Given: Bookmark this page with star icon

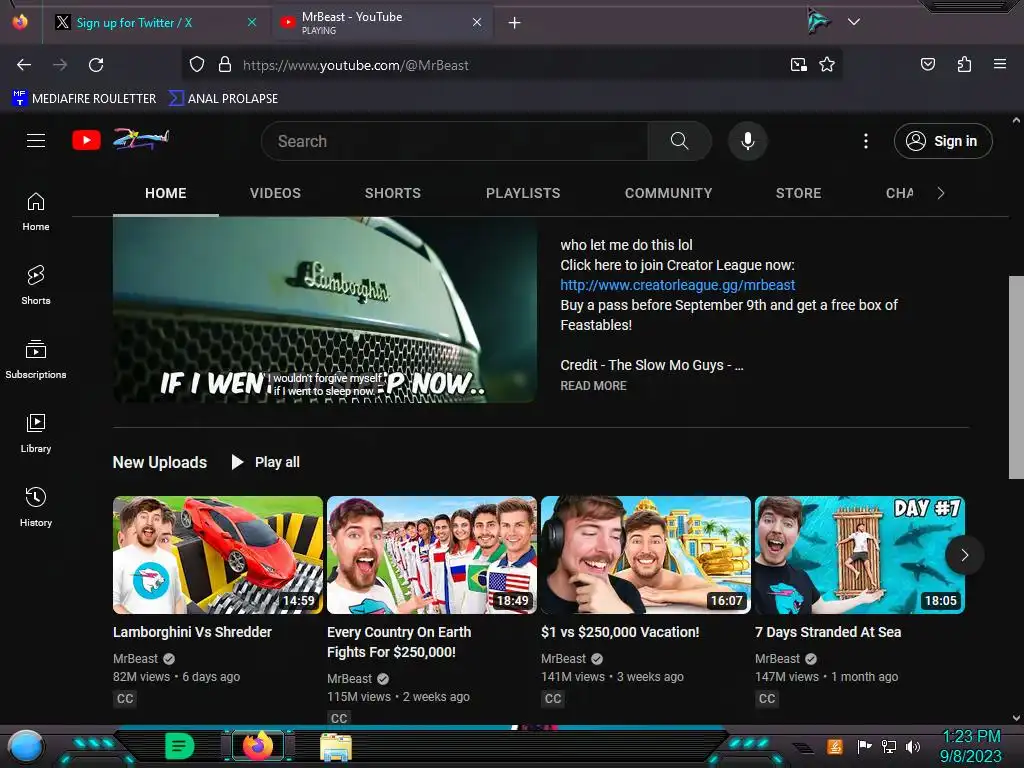Looking at the screenshot, I should click(x=827, y=65).
